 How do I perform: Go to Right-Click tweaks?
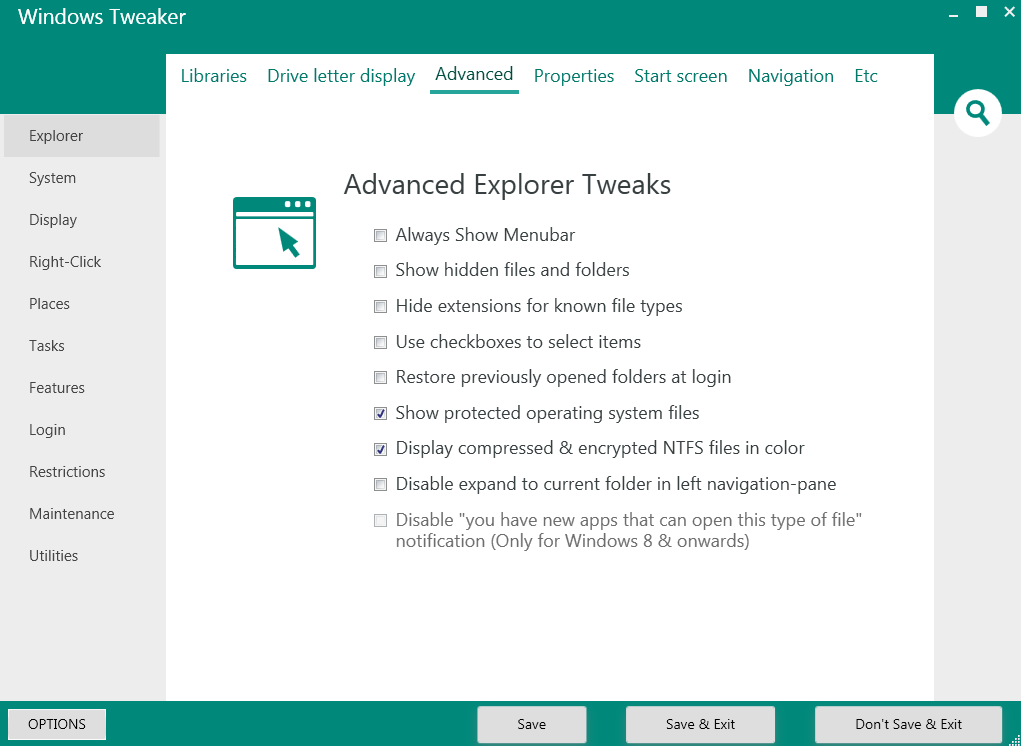point(81,262)
